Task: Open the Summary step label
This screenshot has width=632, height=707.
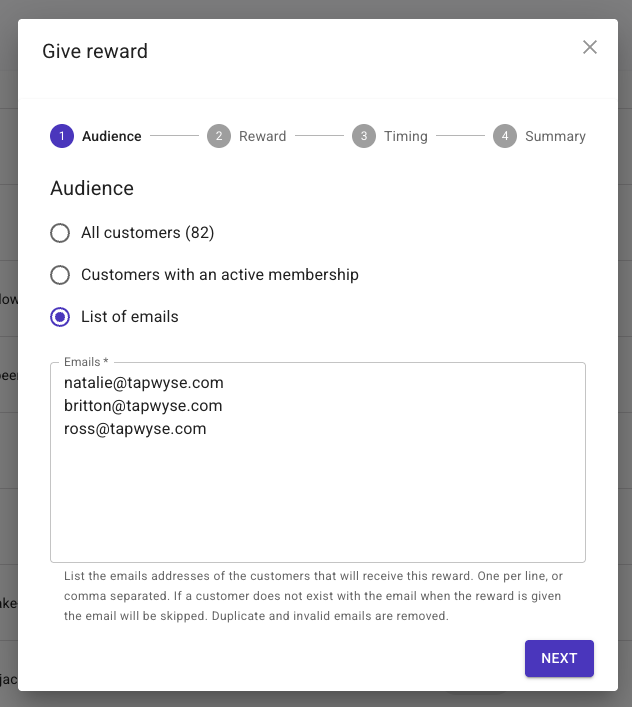Action: click(555, 136)
